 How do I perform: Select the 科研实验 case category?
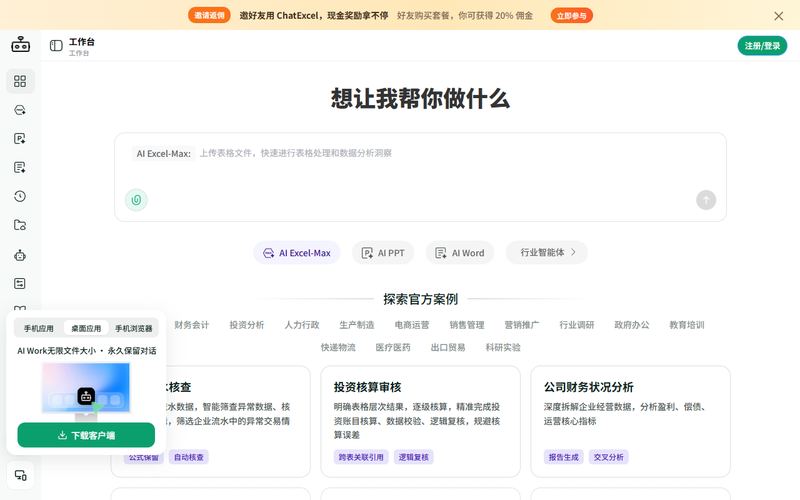[503, 347]
